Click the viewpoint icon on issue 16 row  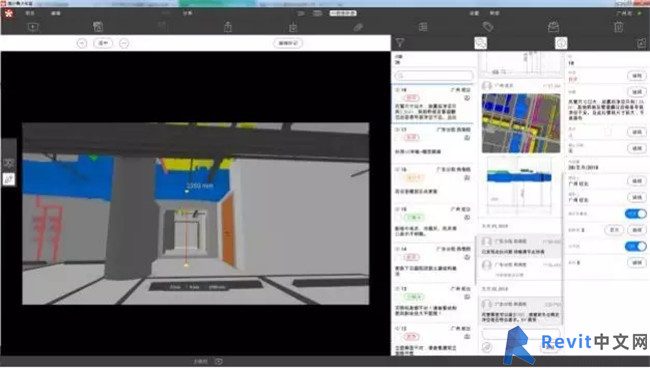467,178
